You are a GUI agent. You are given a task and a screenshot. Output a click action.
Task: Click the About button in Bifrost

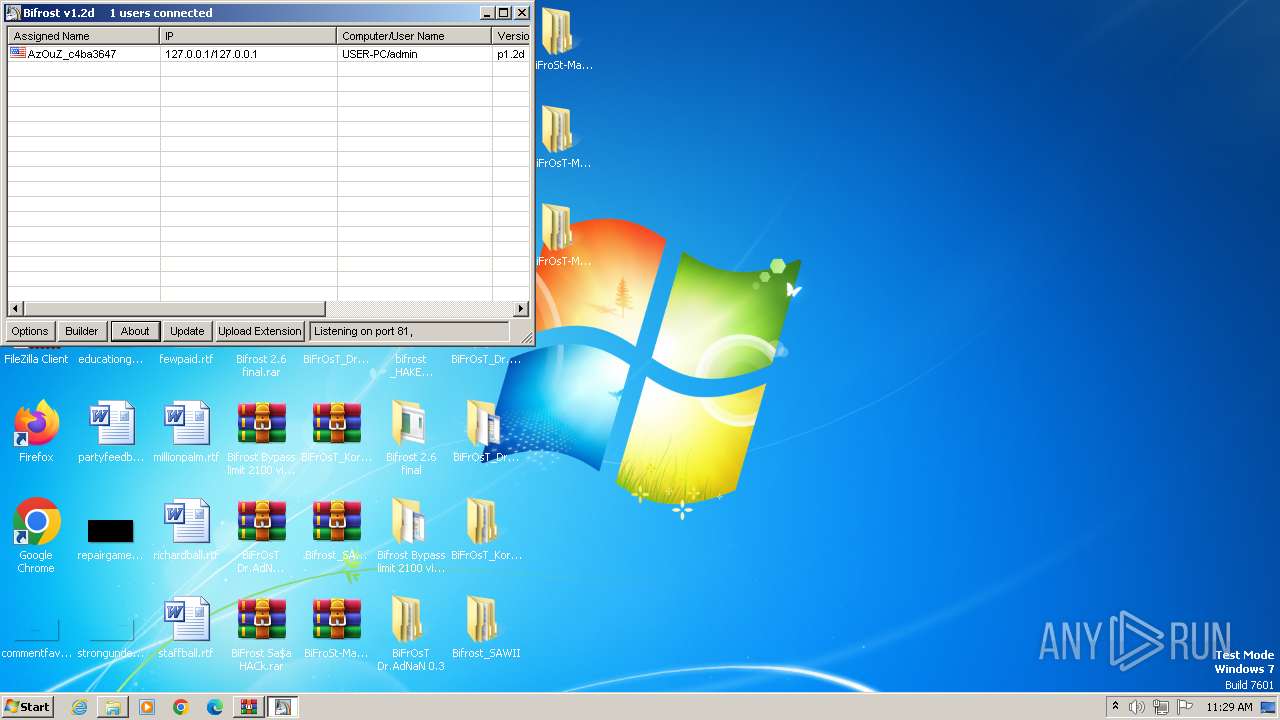point(135,331)
